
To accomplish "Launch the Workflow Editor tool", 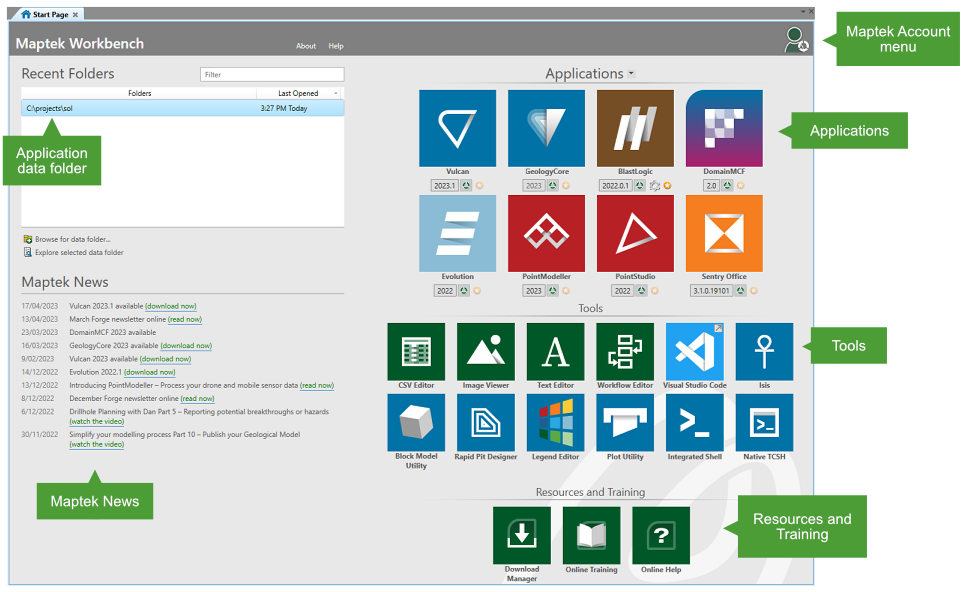I will tap(625, 351).
